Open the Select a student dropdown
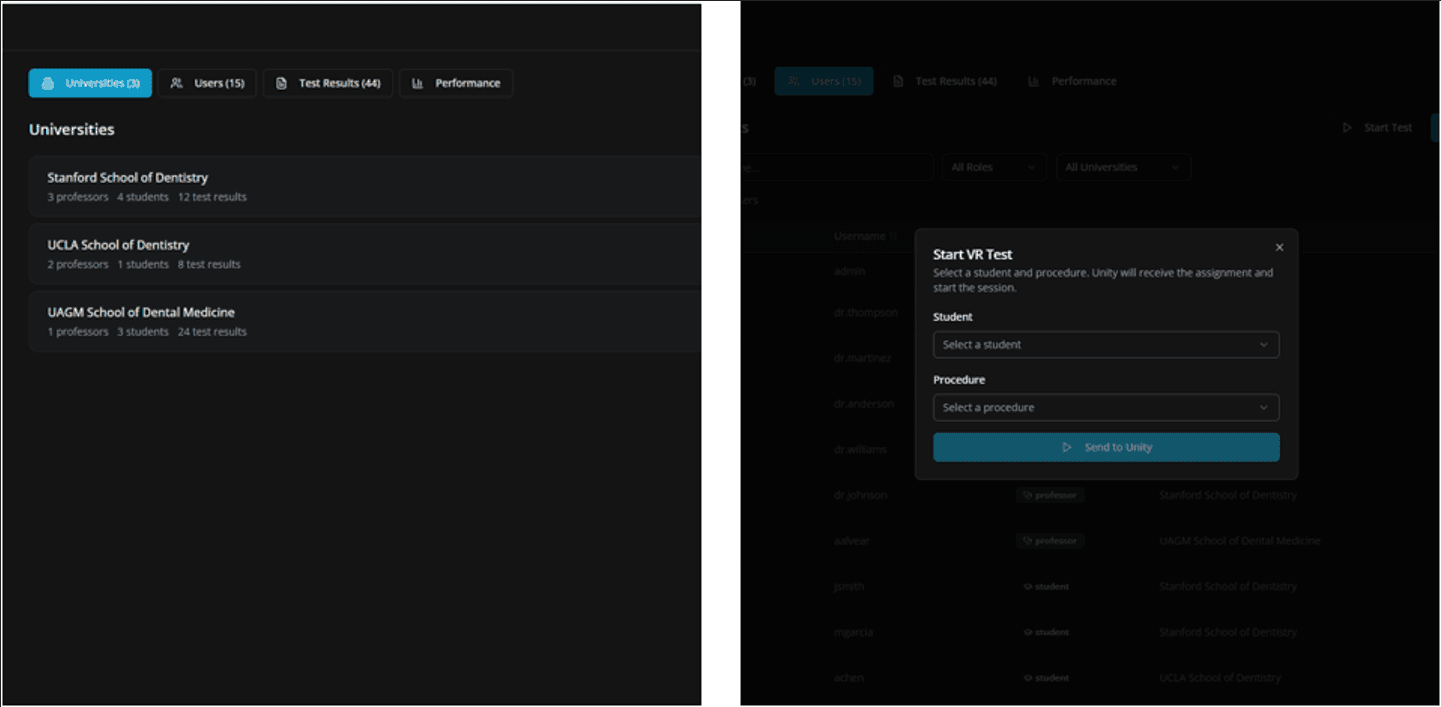The width and height of the screenshot is (1441, 707). click(x=1106, y=345)
